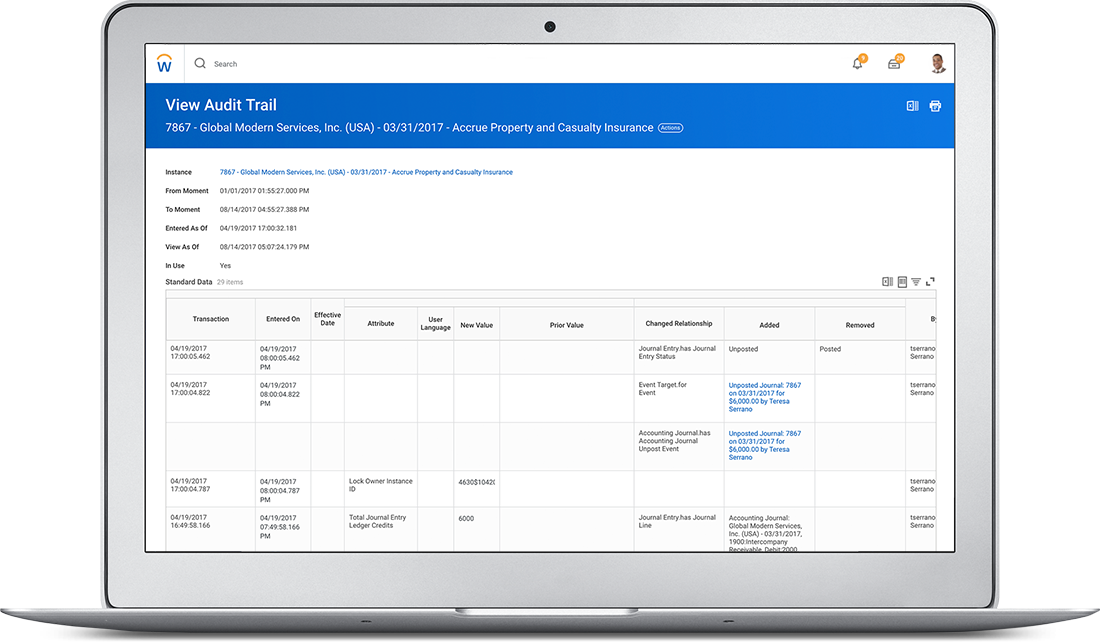
Task: Click the View As Of value 05:07:24
Action: [264, 247]
